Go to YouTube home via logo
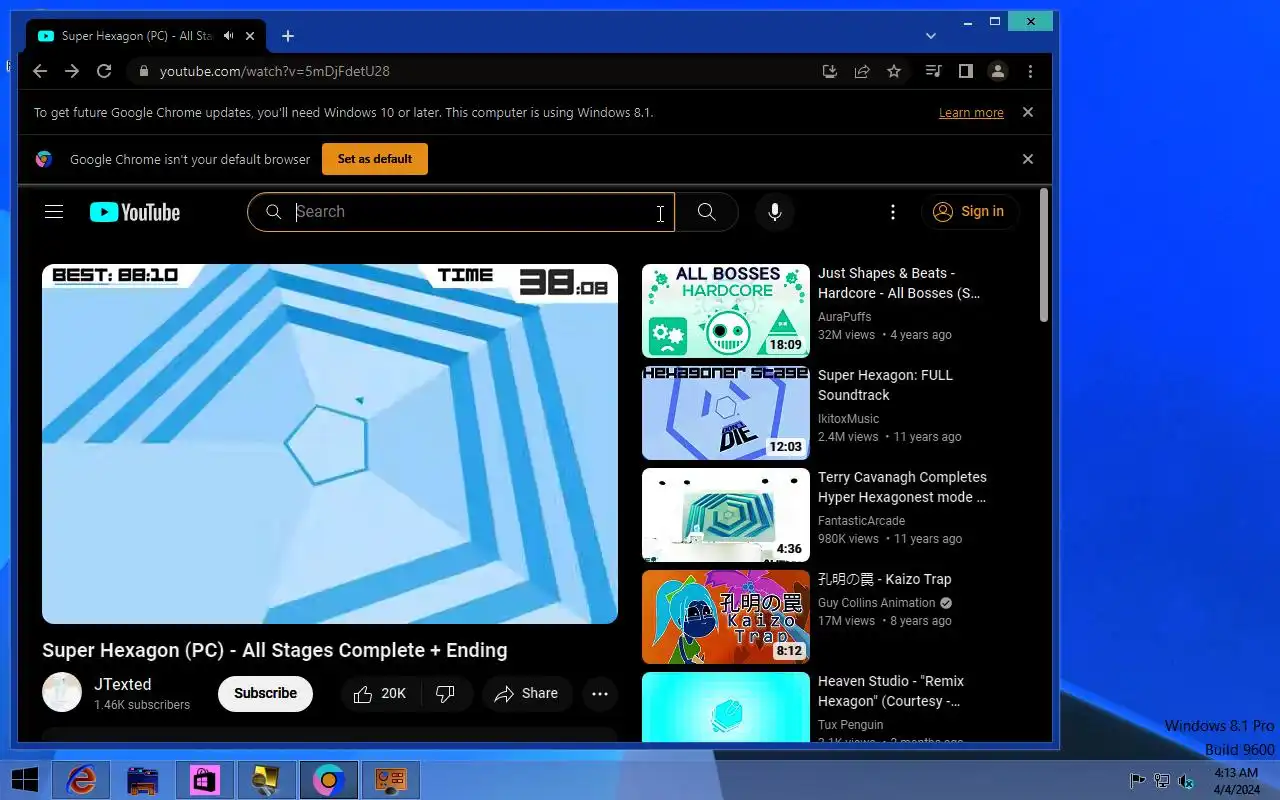Screen dimensions: 1280x800 135,212
